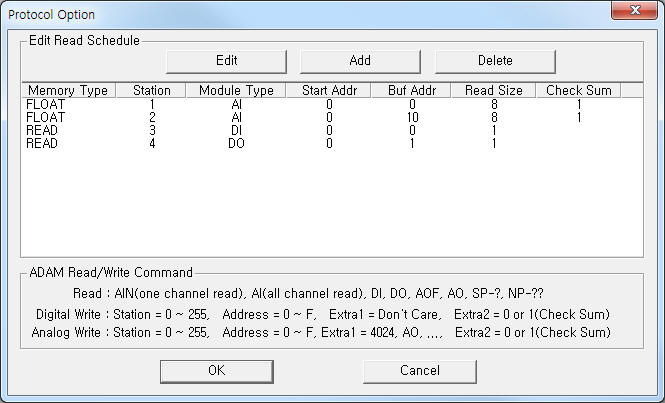Click the Edit button
This screenshot has width=665, height=403.
[226, 61]
